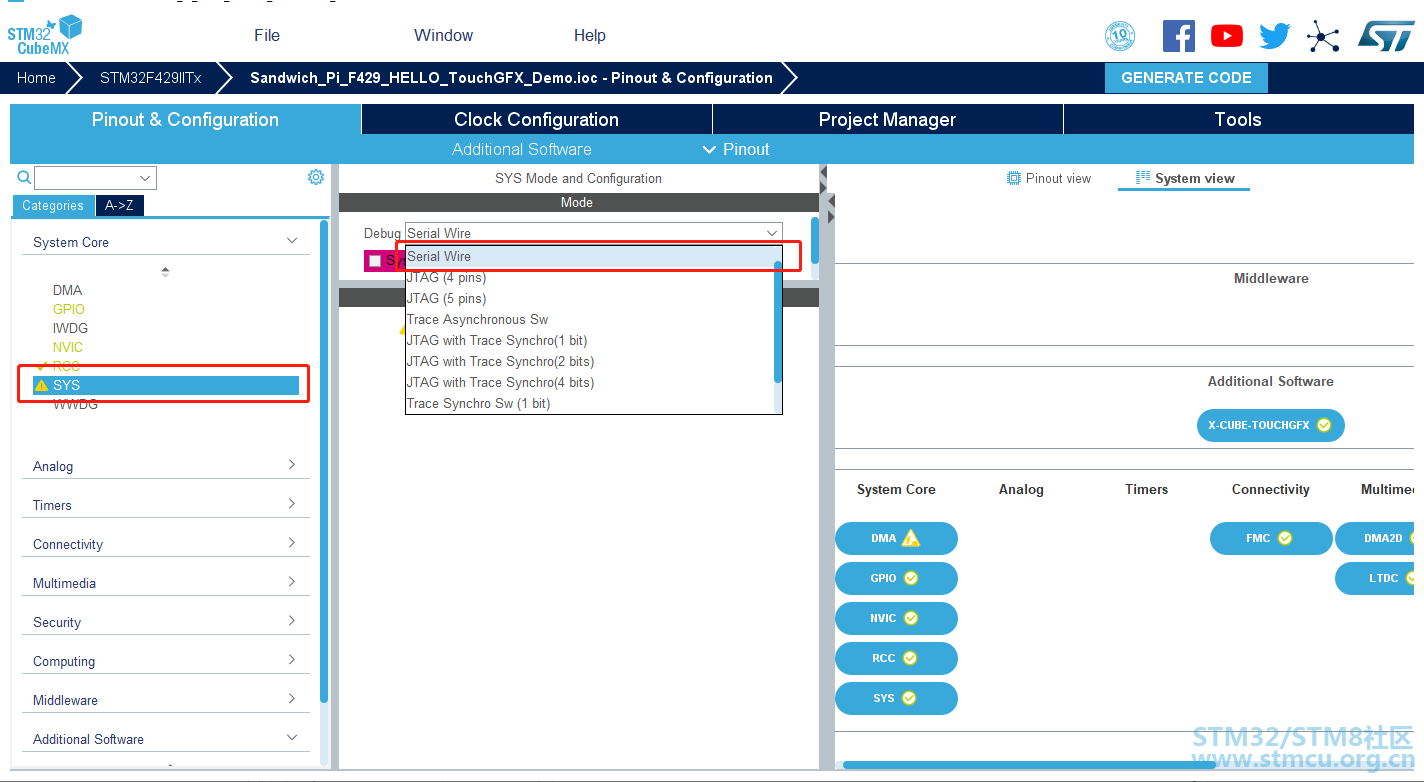This screenshot has width=1424, height=782.
Task: Click the System view grid icon
Action: coord(1143,178)
